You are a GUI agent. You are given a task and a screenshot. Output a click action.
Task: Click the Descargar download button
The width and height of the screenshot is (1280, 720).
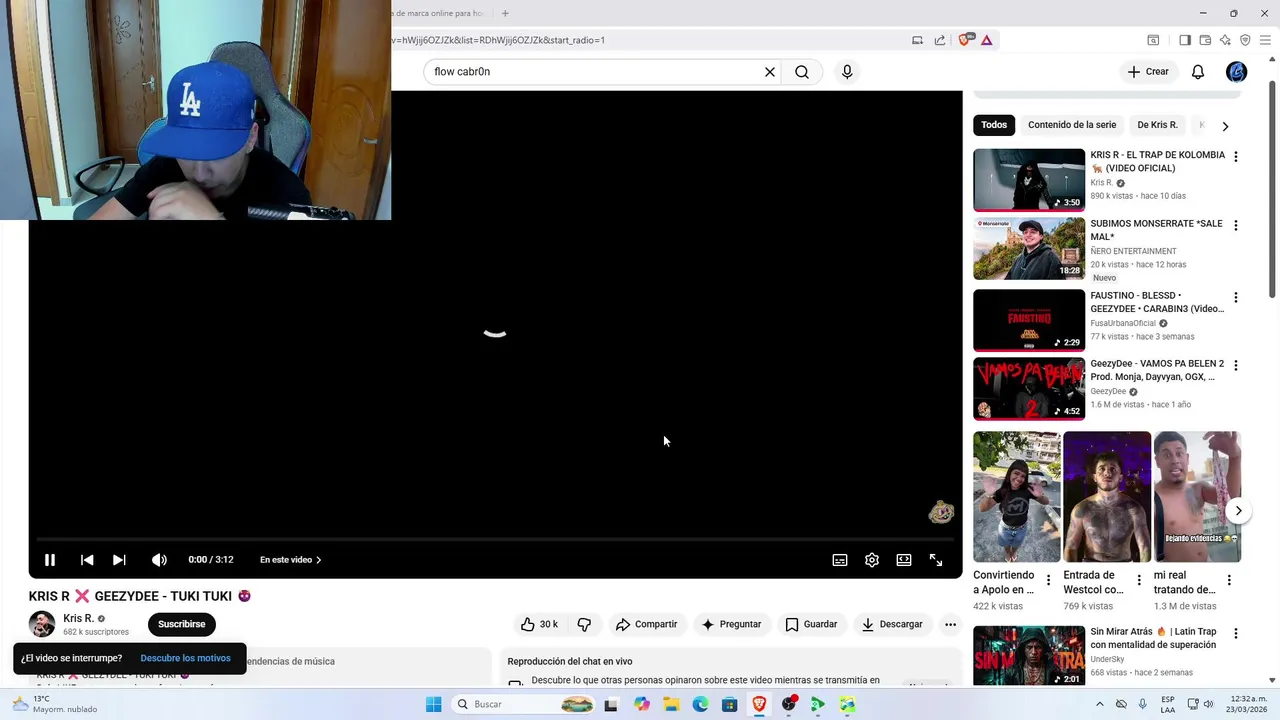tap(893, 624)
